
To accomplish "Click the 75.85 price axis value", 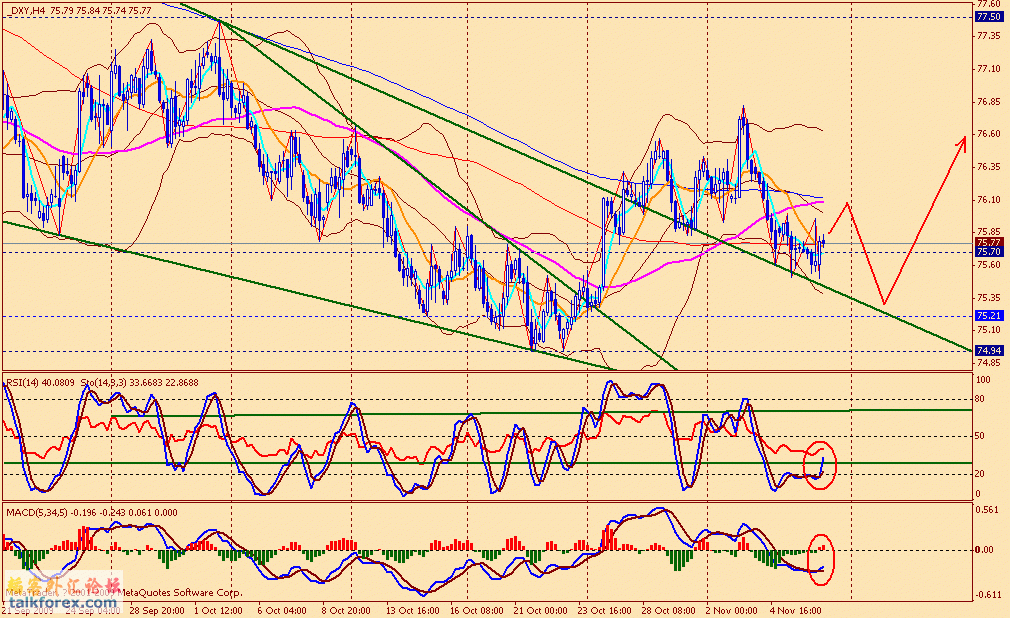I will point(989,232).
